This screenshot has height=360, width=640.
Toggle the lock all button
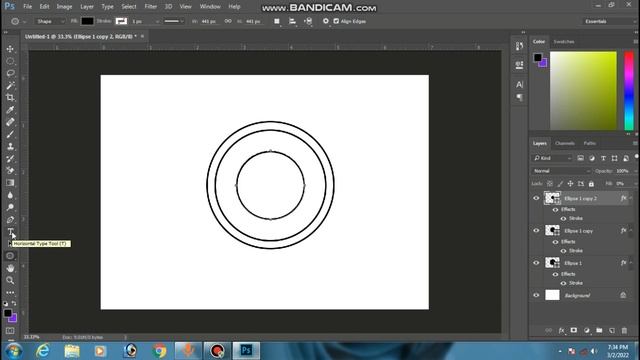pos(591,184)
